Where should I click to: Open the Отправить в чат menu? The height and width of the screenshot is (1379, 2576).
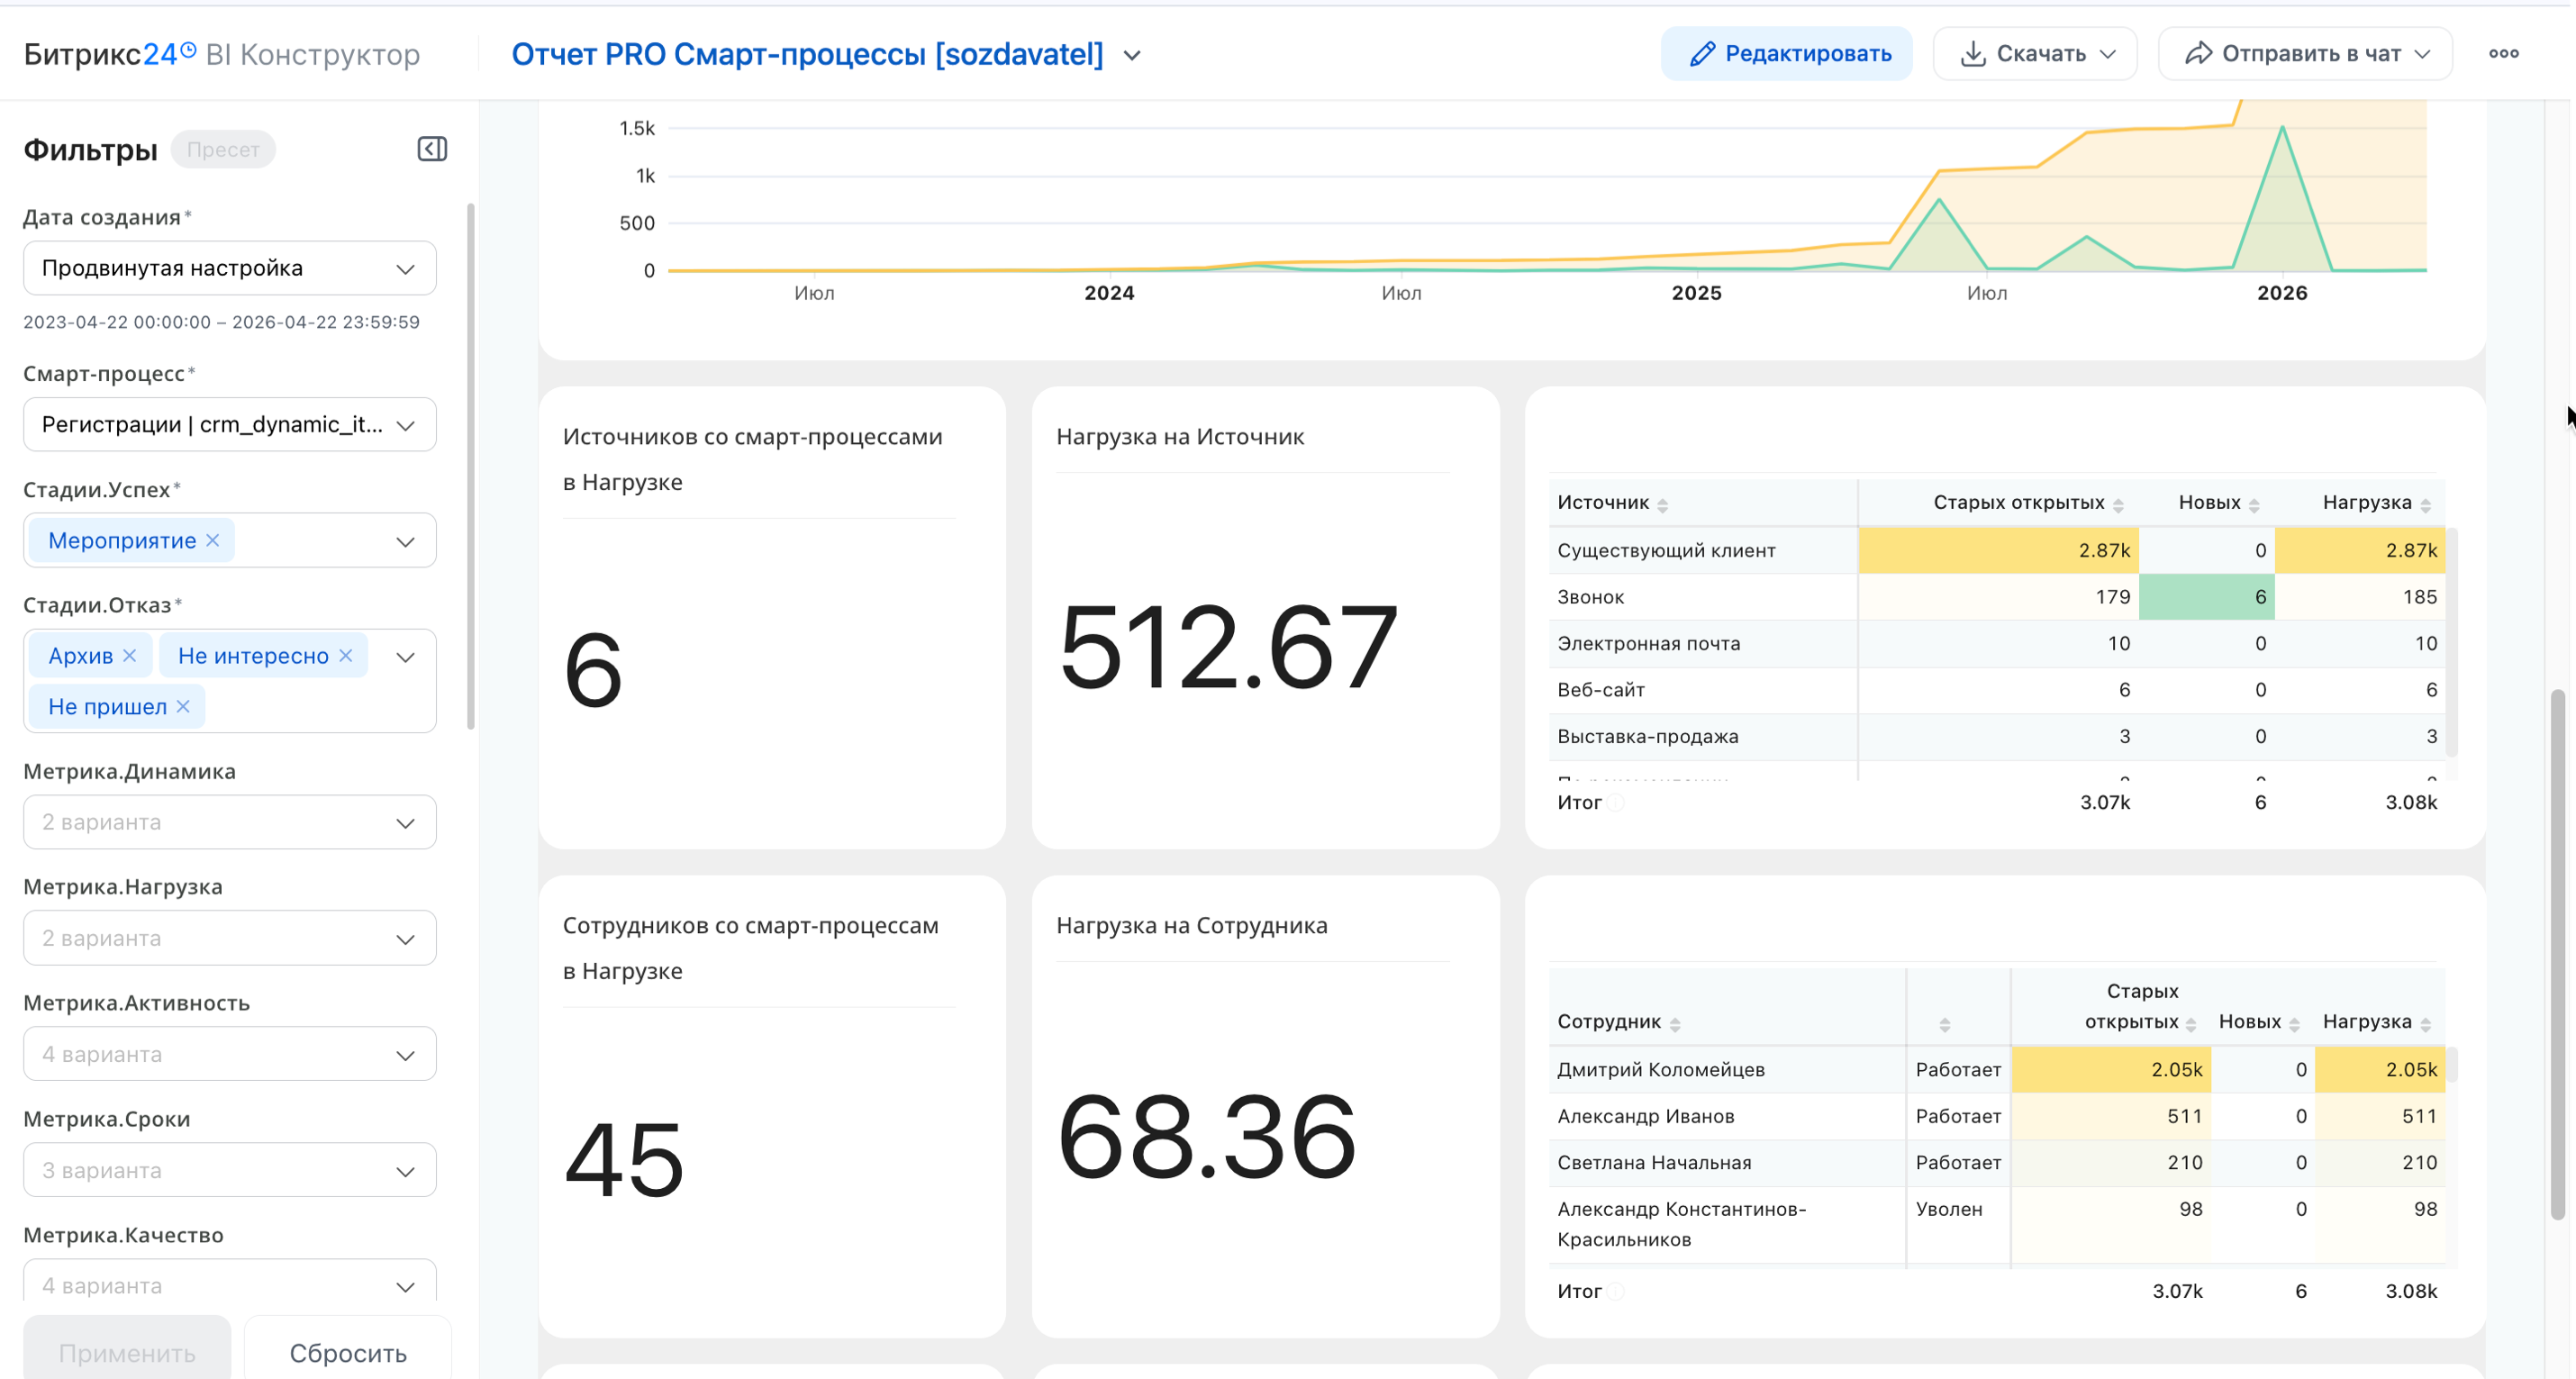[x=2304, y=54]
